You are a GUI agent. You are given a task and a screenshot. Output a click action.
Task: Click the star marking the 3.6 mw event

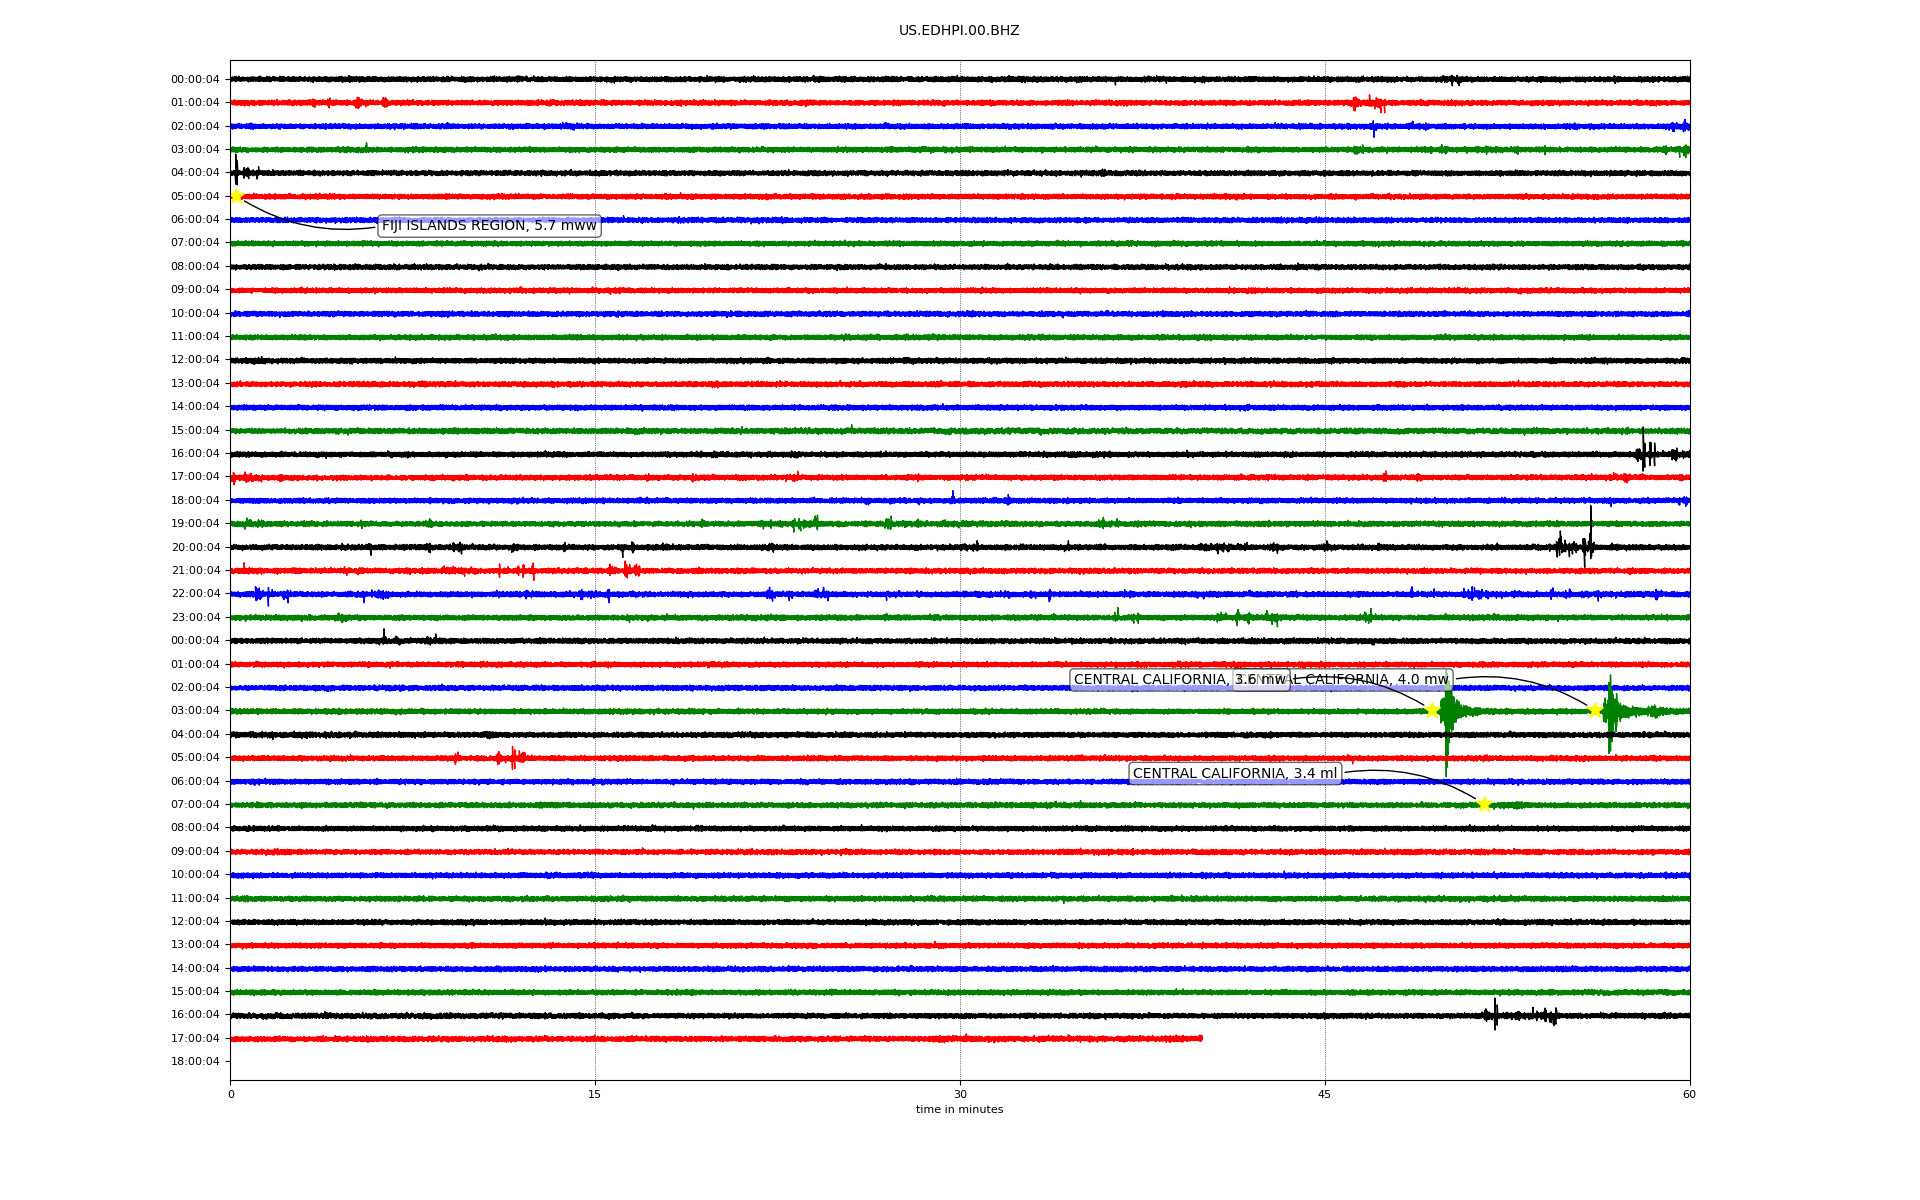(x=1432, y=710)
